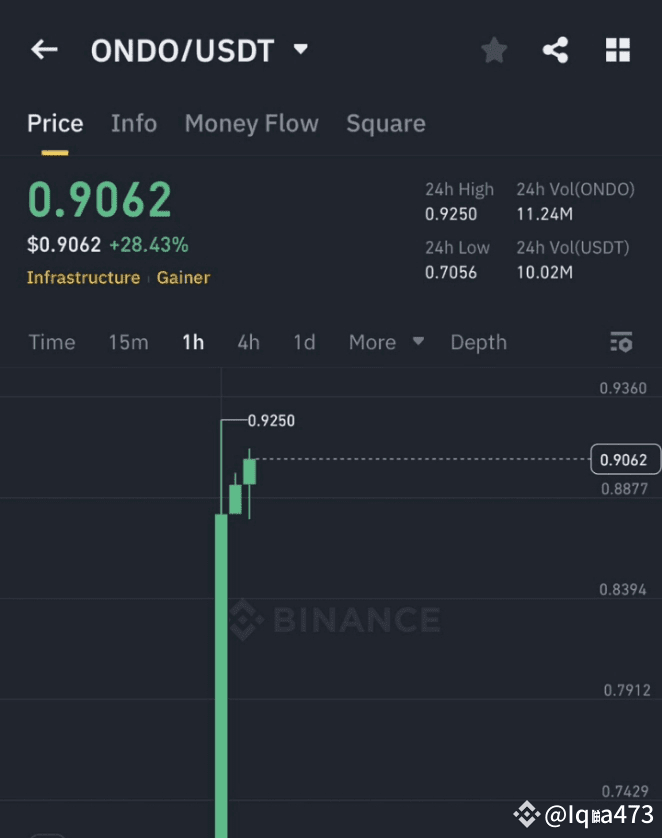Open chart settings icon beside Depth
Image resolution: width=662 pixels, height=838 pixels.
tap(621, 342)
